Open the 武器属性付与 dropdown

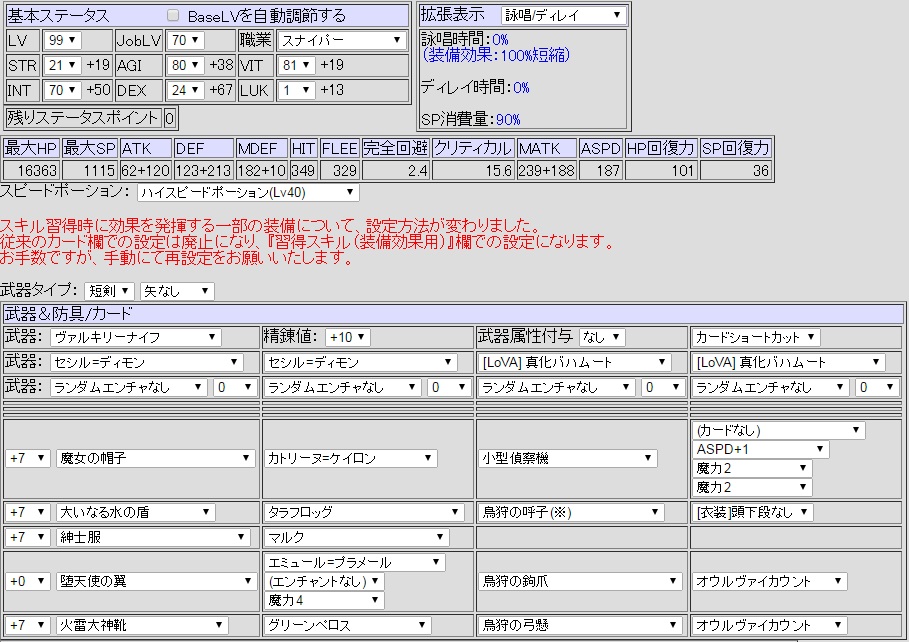pos(601,338)
